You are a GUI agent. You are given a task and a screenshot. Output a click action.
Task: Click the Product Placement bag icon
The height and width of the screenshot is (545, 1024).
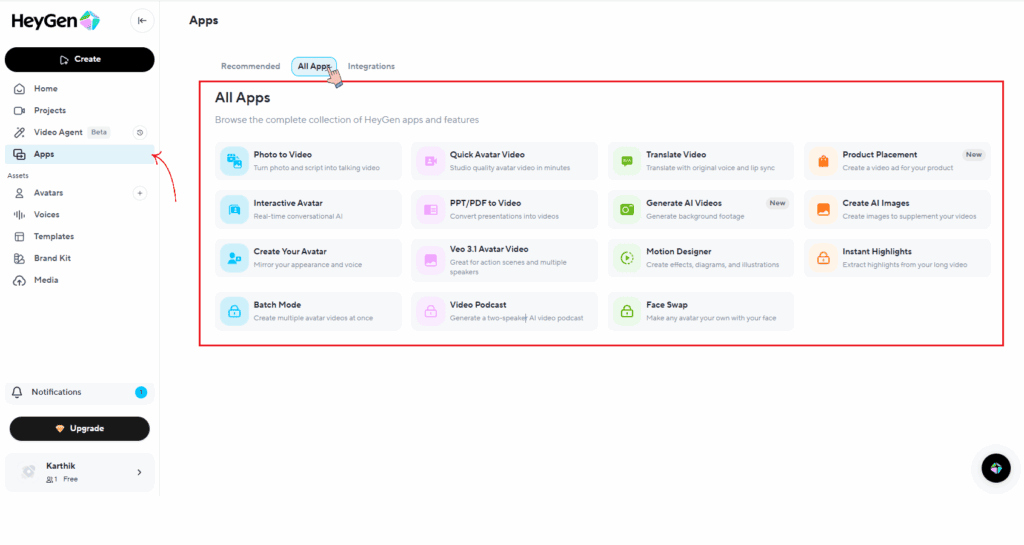(823, 161)
